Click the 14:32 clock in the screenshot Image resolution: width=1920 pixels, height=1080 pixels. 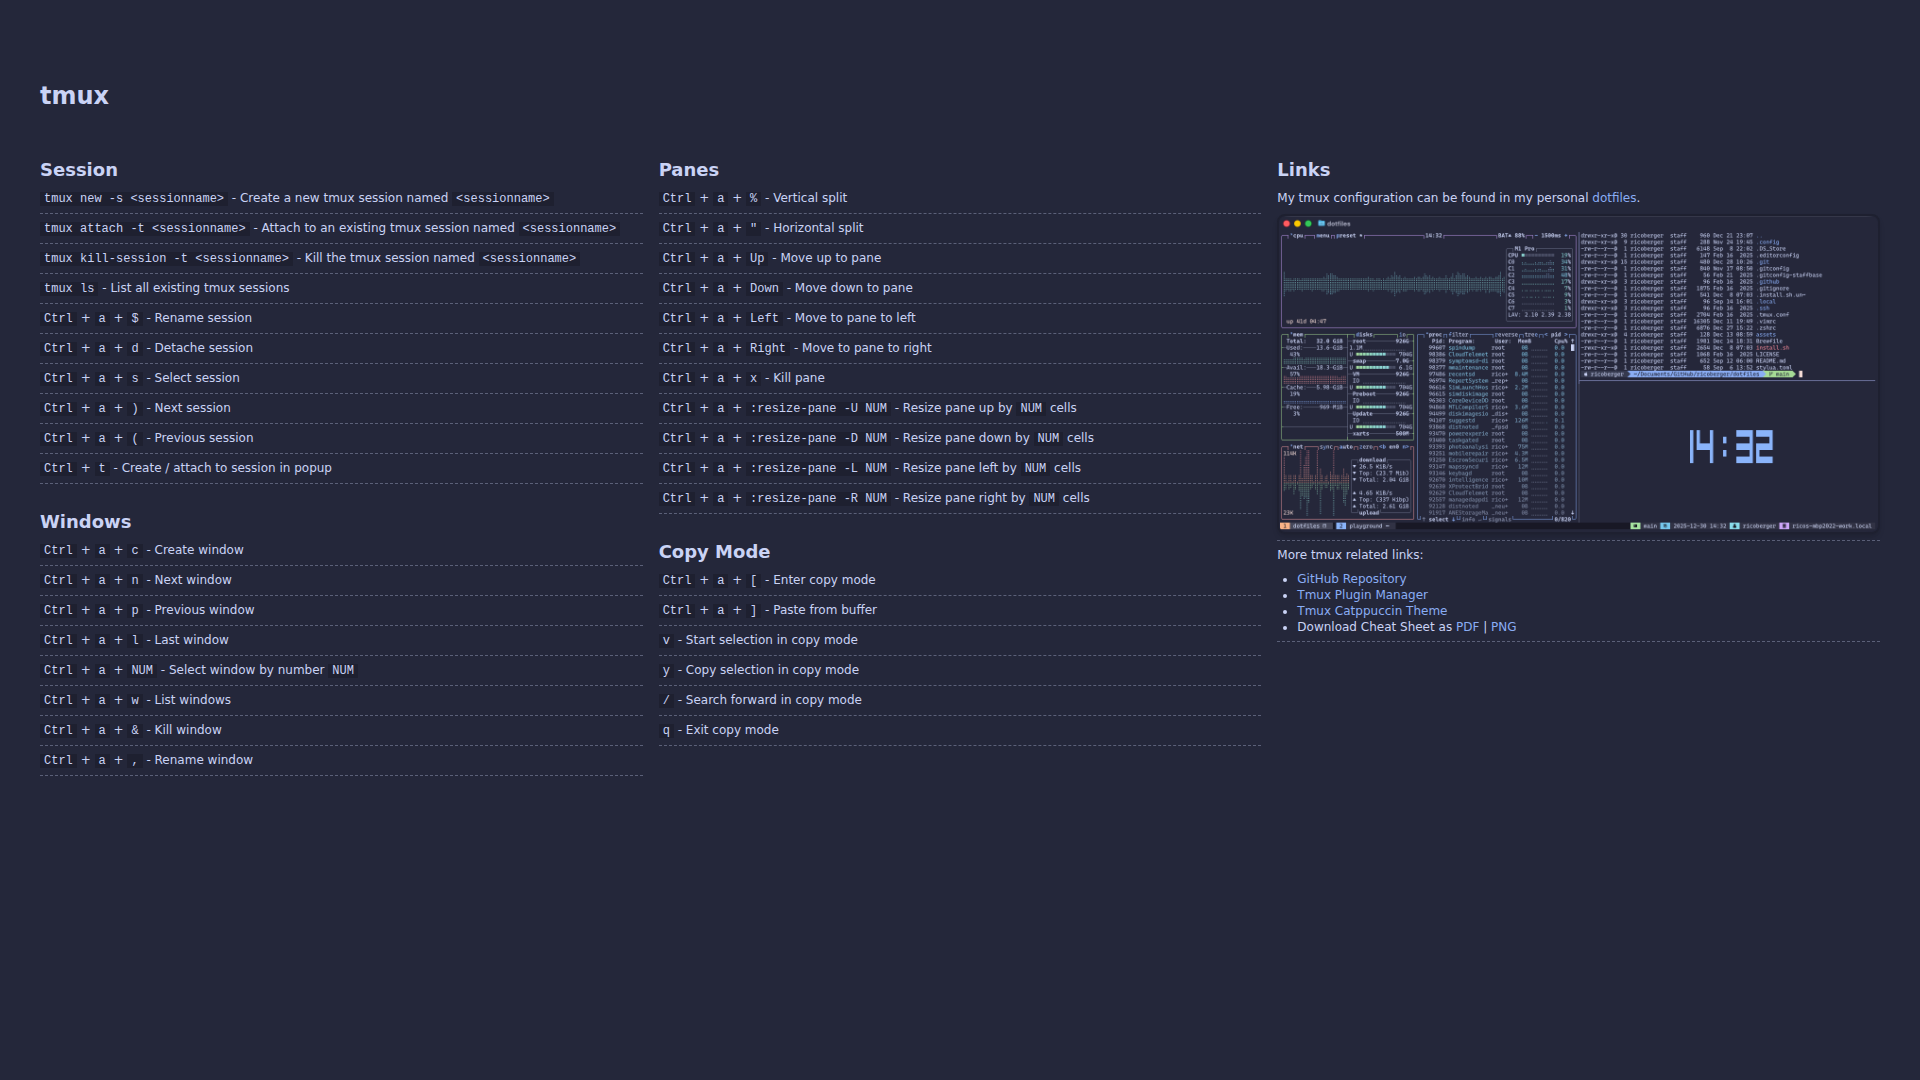[1730, 447]
